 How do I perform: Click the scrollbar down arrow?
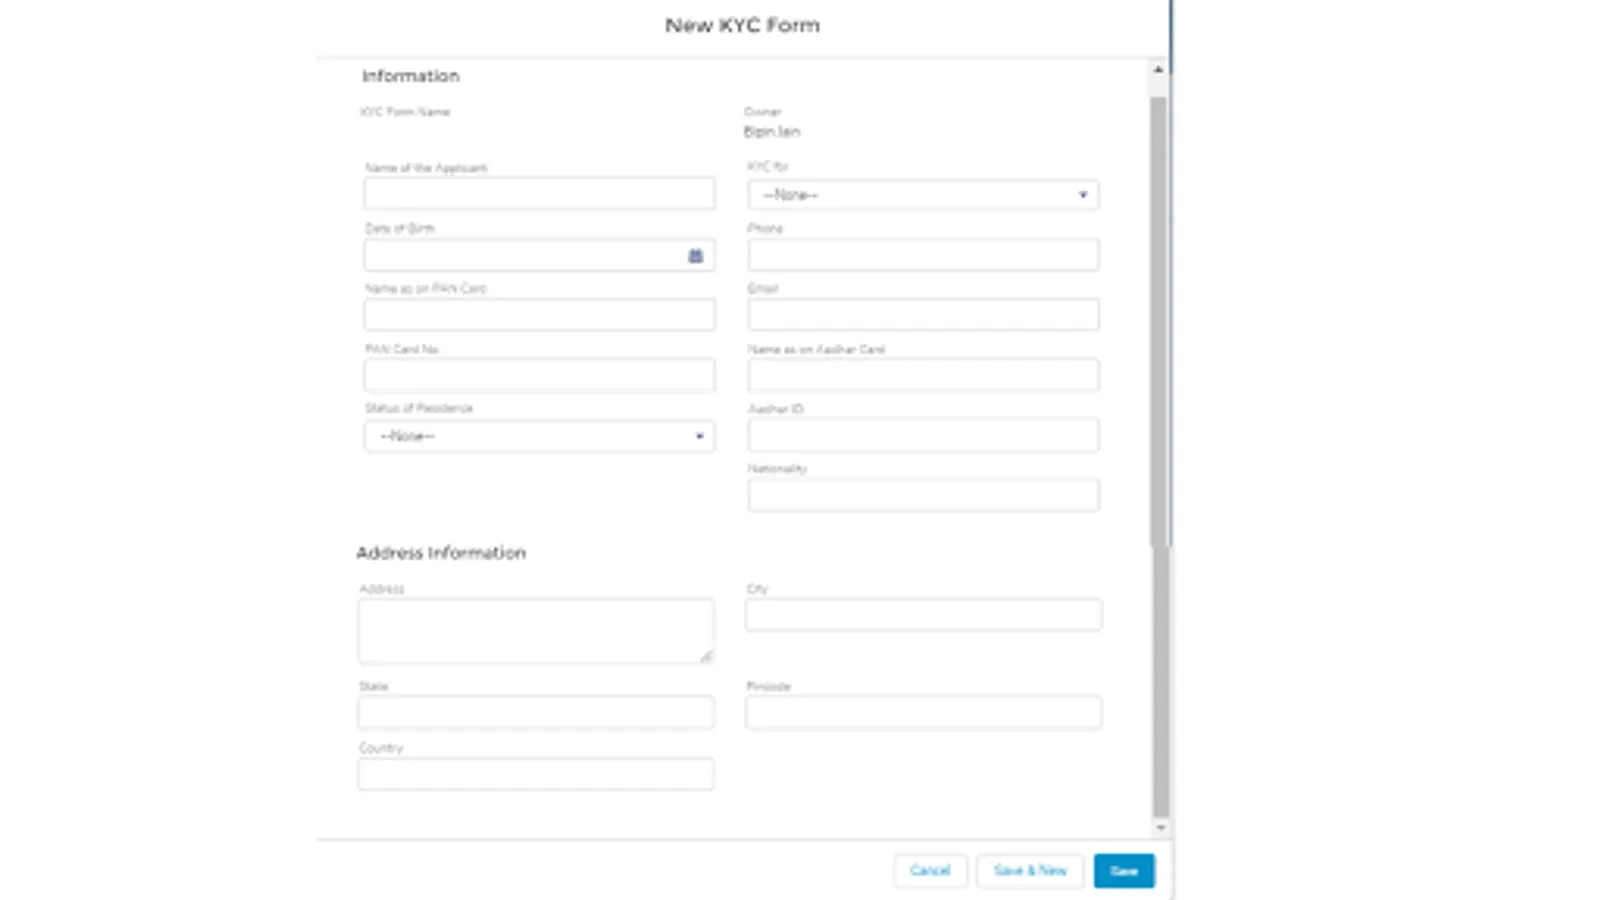coord(1160,828)
